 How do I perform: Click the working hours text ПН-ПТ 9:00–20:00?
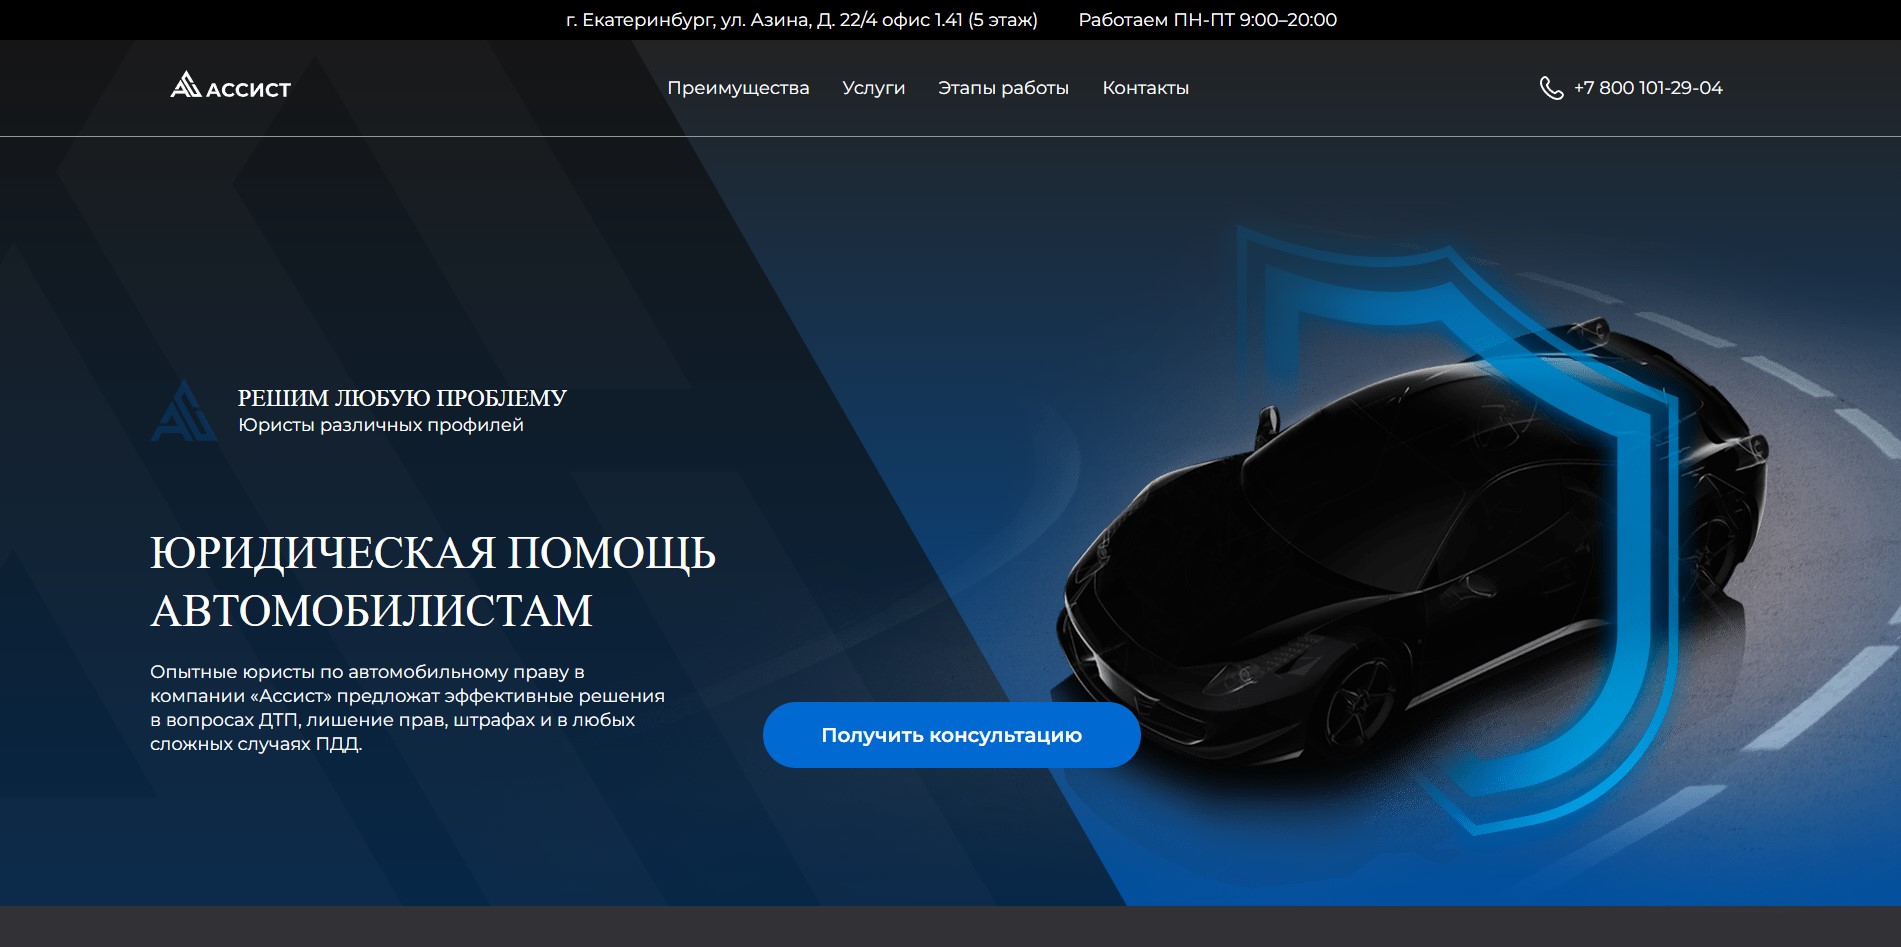click(x=1207, y=20)
